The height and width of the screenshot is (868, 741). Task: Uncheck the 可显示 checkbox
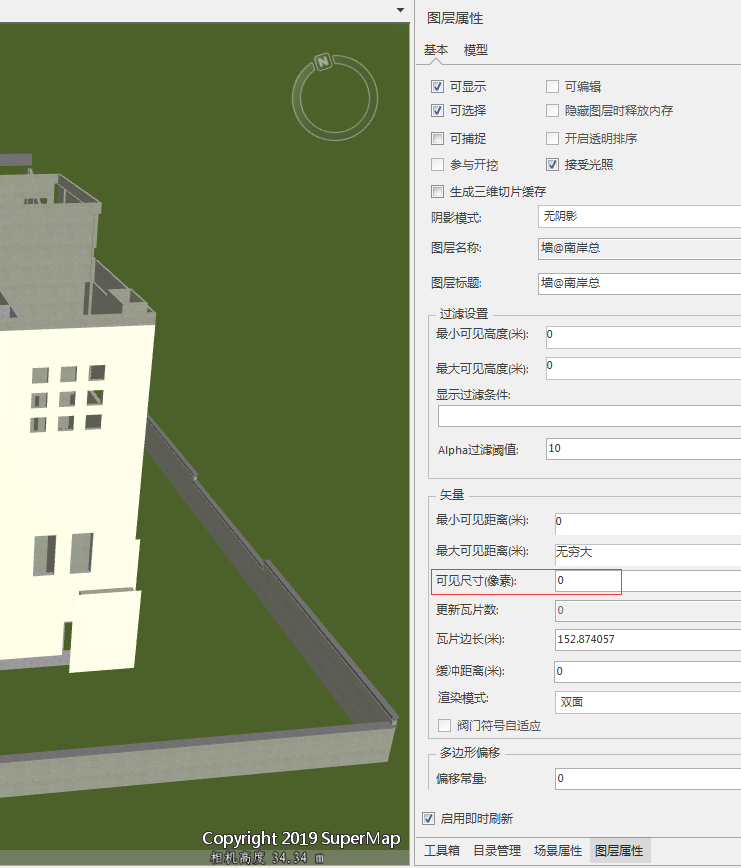click(437, 87)
